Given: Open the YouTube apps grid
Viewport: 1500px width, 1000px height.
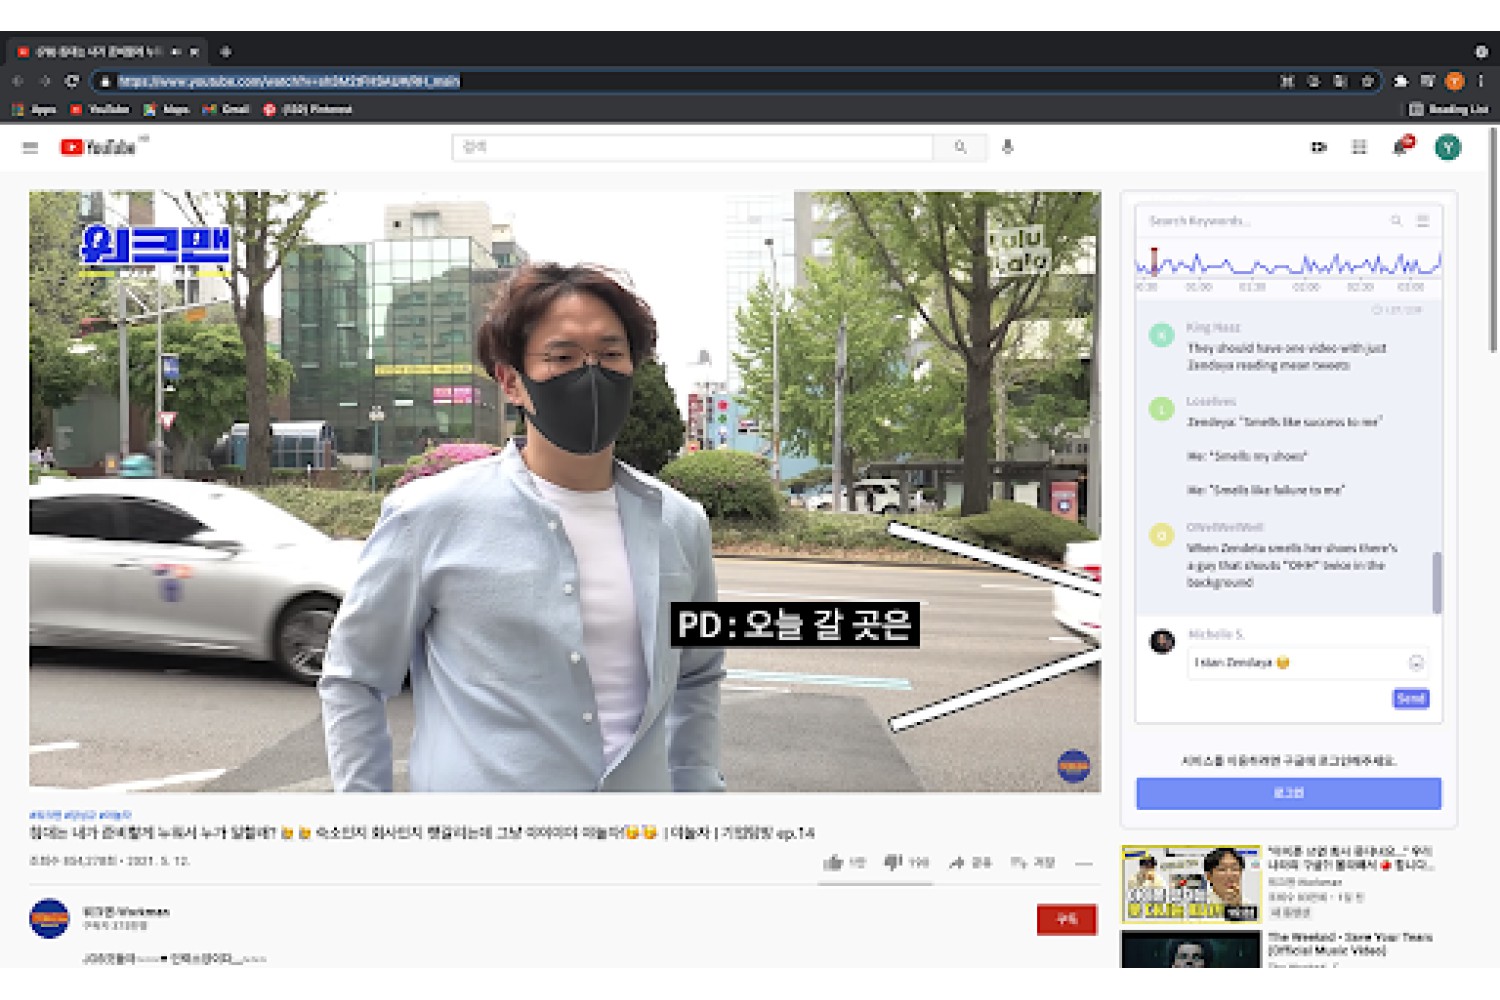Looking at the screenshot, I should coord(1359,147).
